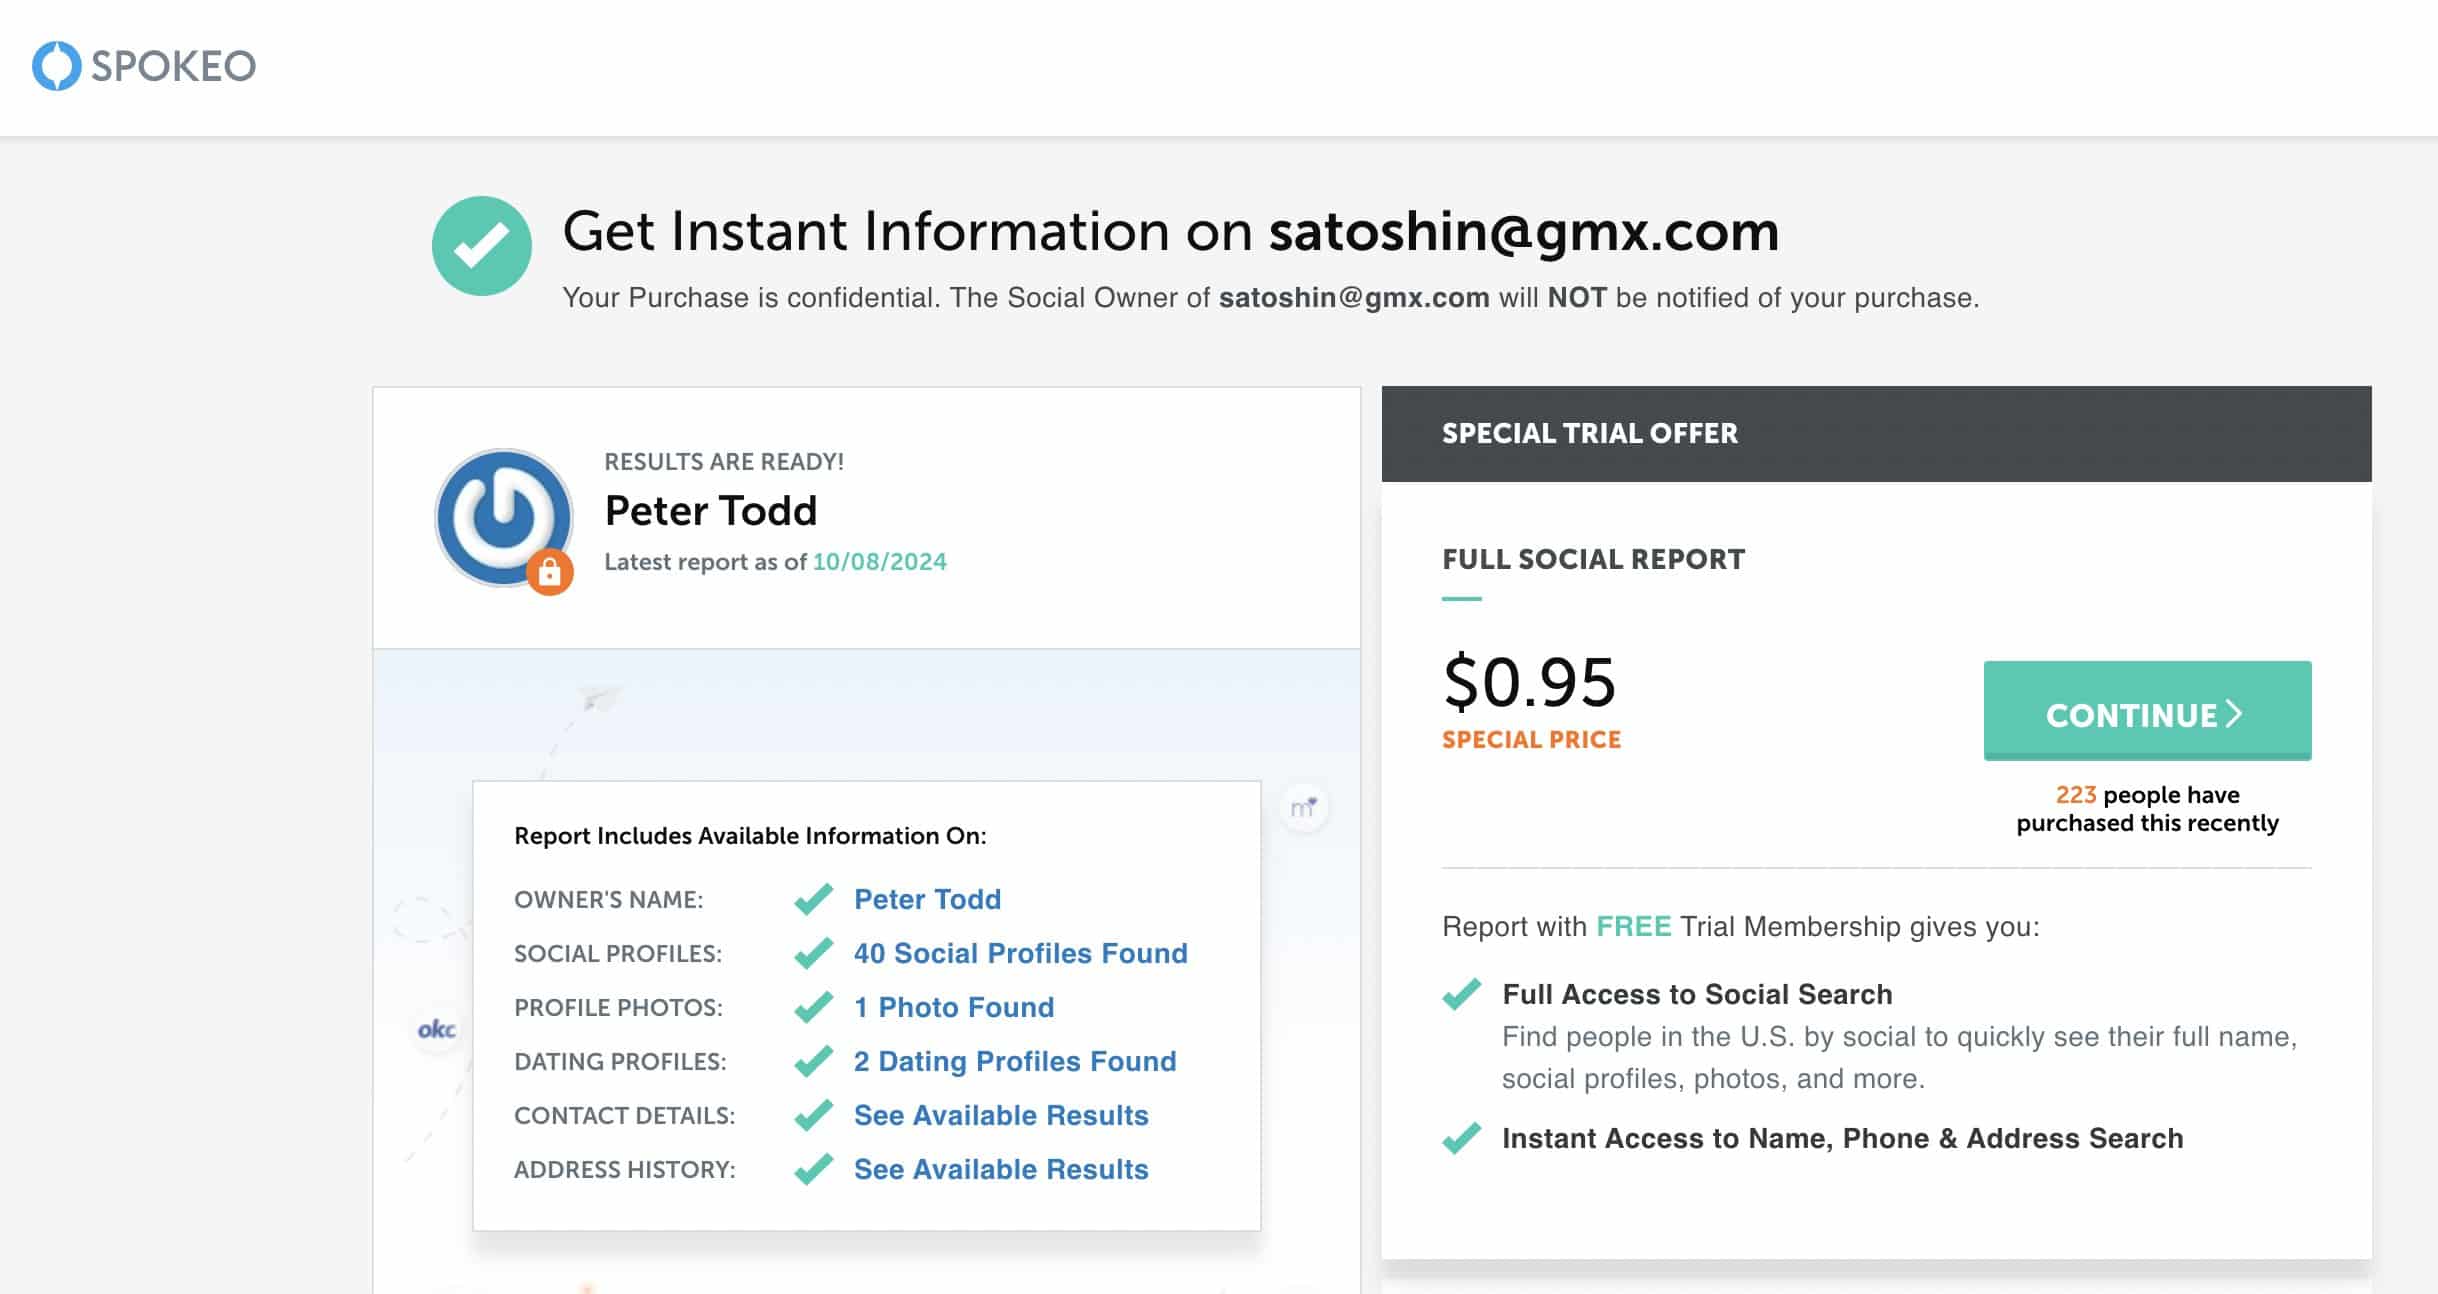The height and width of the screenshot is (1294, 2438).
Task: Click checkmark next to Full Access to Social Search
Action: 1461,994
